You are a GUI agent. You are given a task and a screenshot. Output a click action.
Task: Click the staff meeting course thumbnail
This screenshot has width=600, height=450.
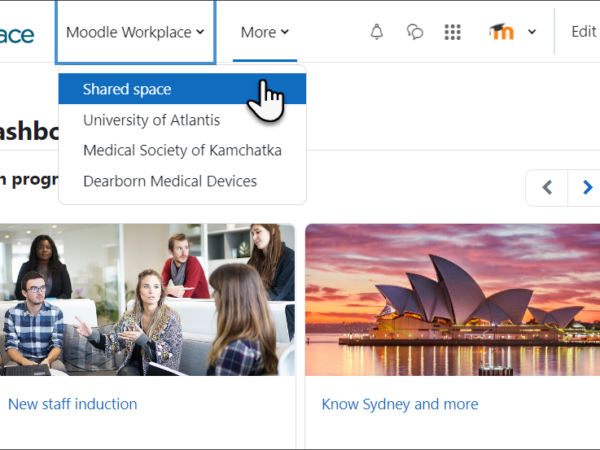click(x=147, y=300)
